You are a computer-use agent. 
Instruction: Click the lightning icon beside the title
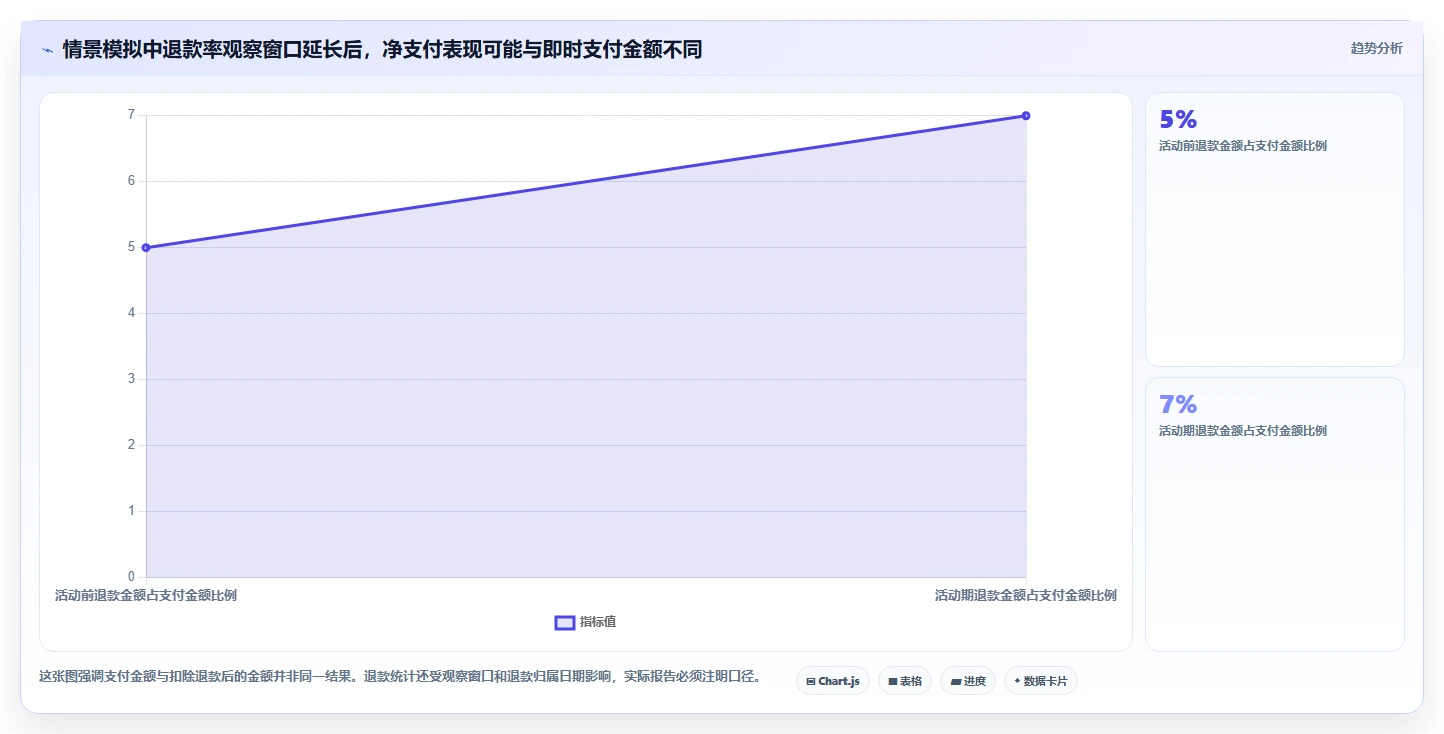pyautogui.click(x=47, y=49)
